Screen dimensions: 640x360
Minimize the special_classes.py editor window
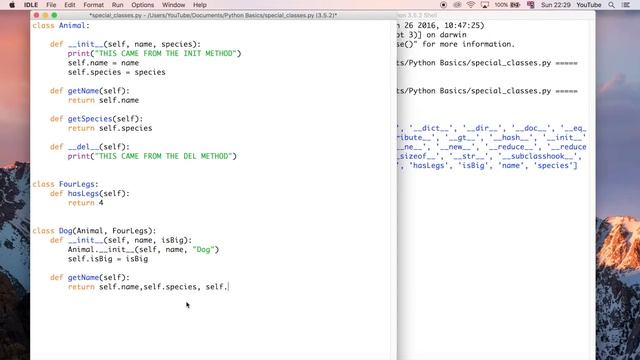coord(45,15)
